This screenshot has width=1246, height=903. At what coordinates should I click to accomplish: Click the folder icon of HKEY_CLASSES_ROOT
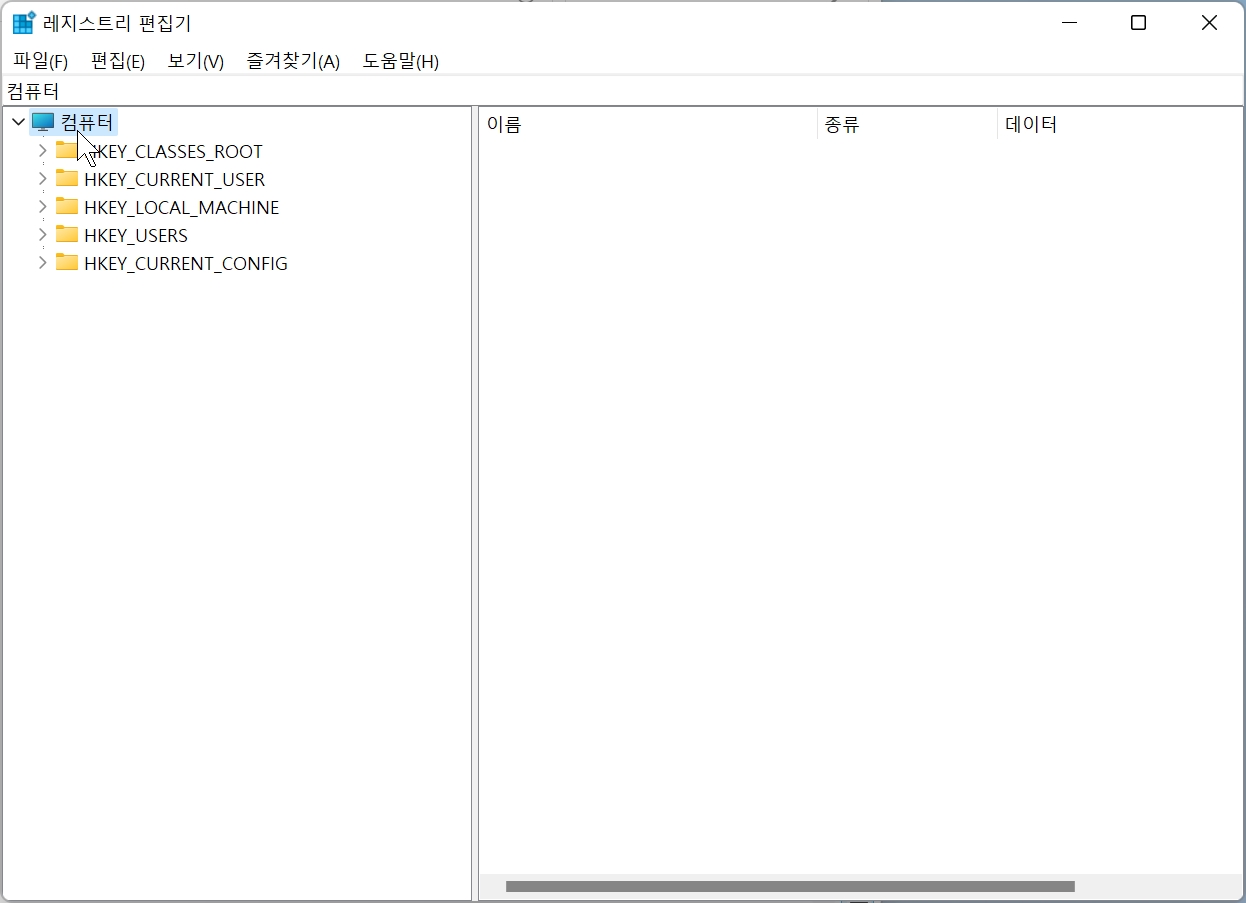tap(66, 151)
